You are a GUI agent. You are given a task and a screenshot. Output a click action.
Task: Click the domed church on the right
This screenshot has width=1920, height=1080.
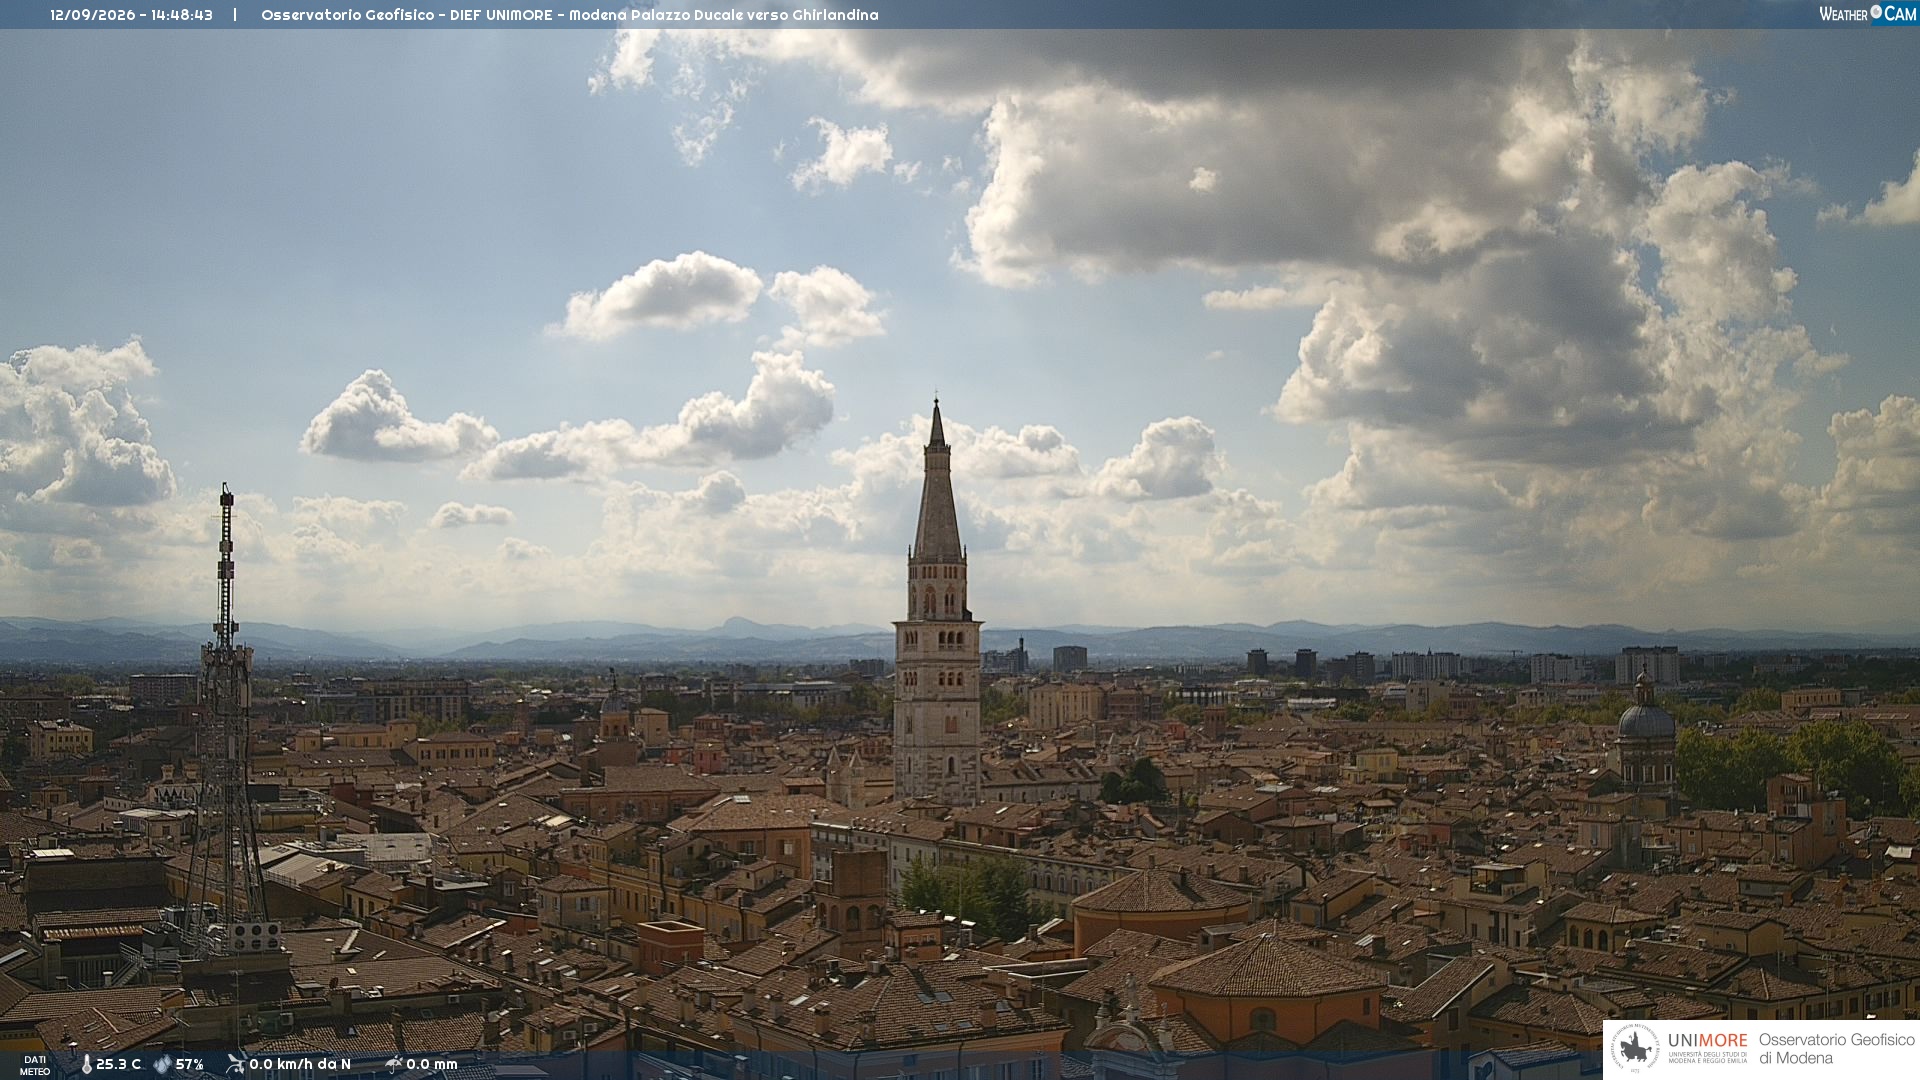pos(1645,735)
